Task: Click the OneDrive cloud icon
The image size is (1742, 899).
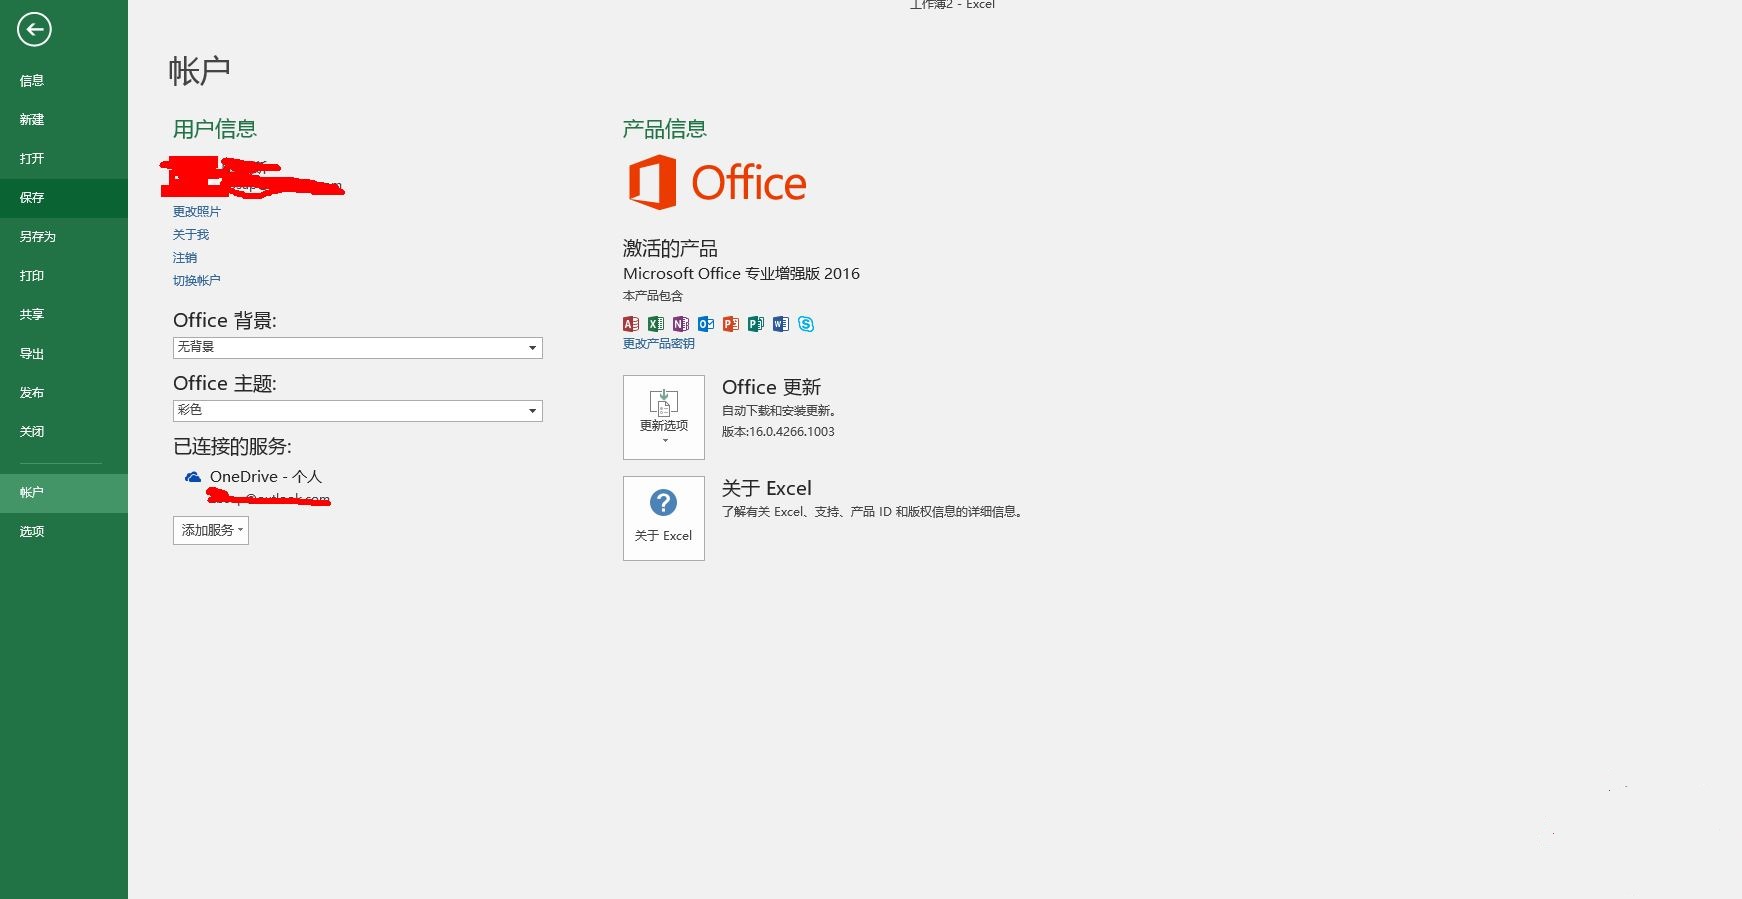Action: (x=193, y=477)
